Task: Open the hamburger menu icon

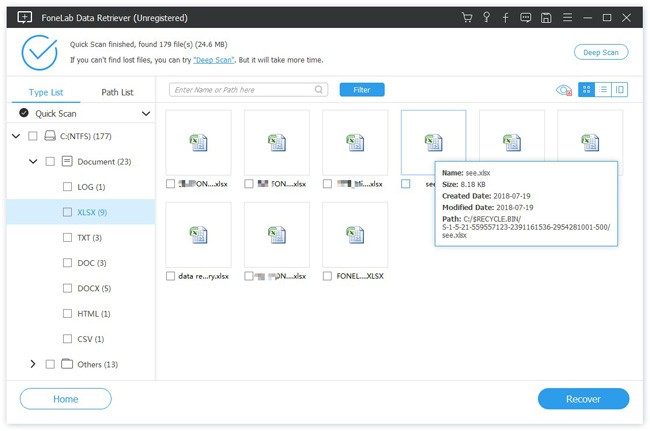Action: point(567,17)
